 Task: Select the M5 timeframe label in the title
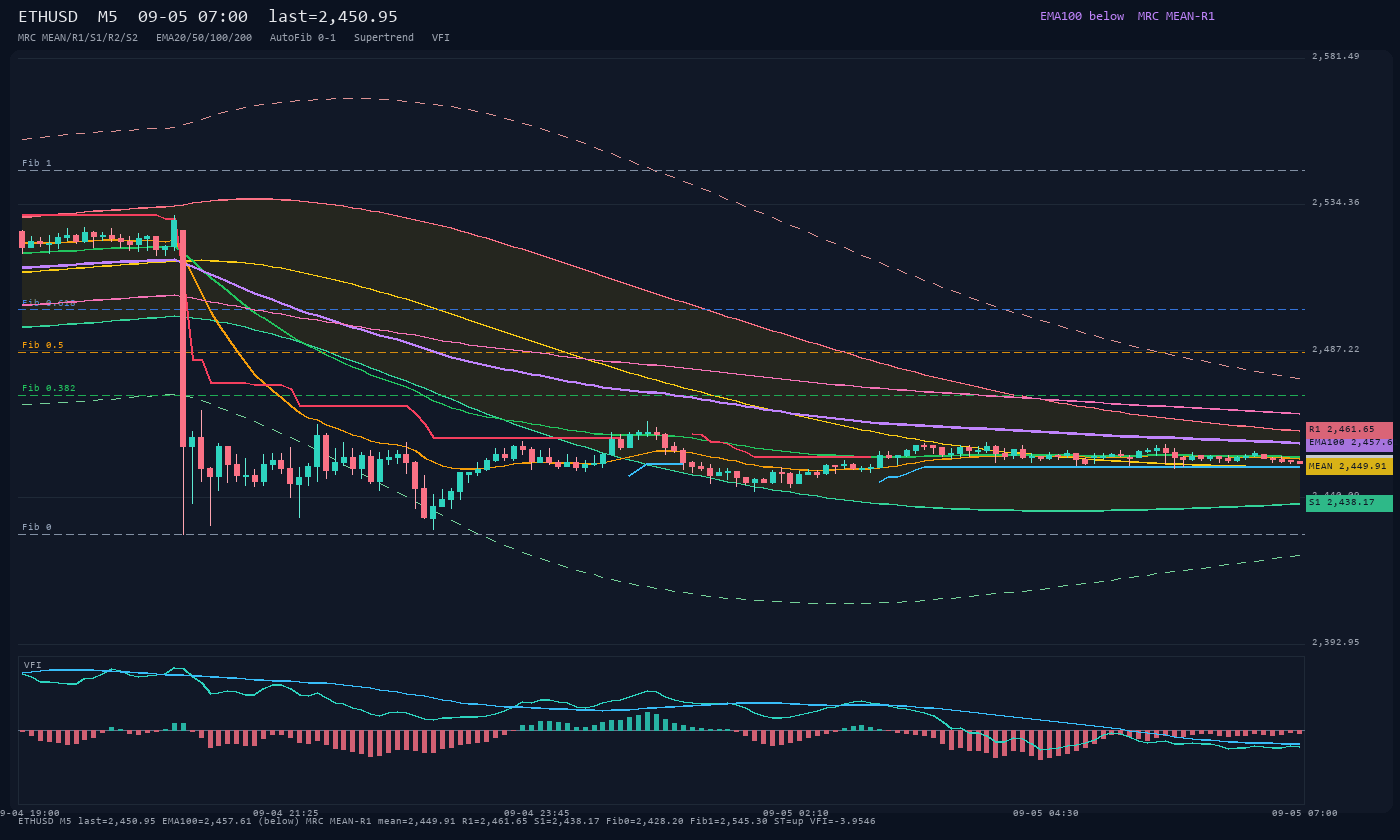coord(107,17)
